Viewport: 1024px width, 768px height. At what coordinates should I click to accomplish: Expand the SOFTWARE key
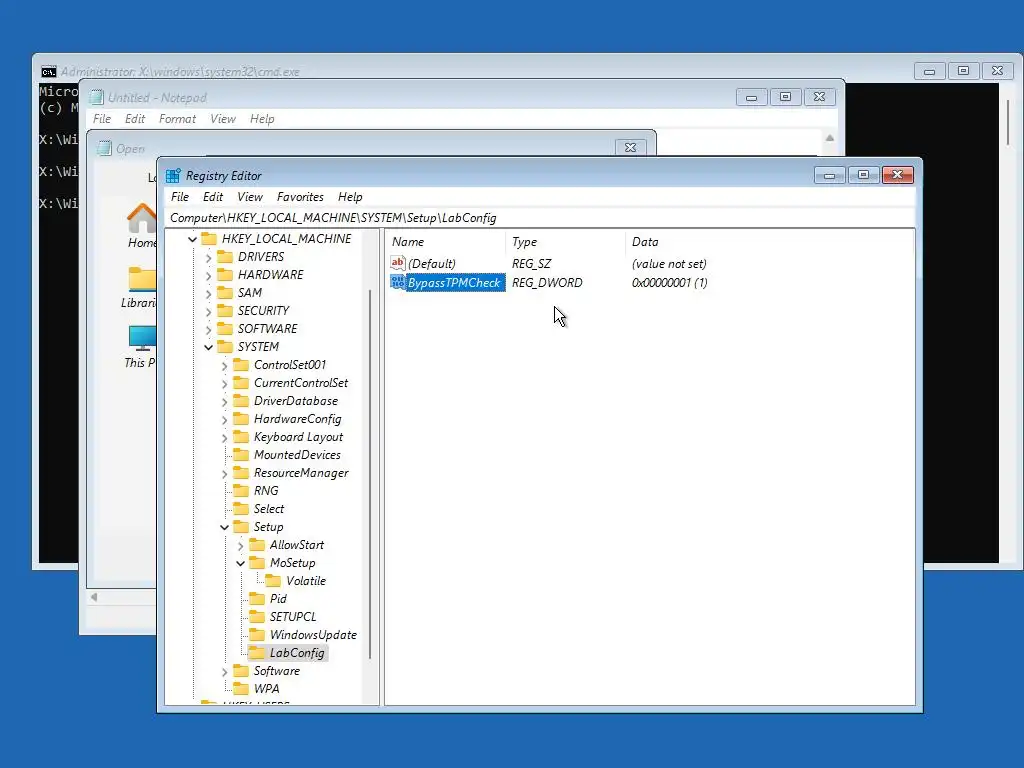[x=208, y=329]
